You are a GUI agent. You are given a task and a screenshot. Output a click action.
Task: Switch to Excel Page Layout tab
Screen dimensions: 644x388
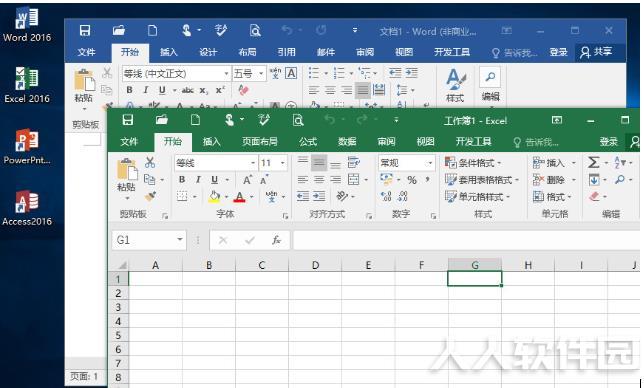tap(260, 142)
